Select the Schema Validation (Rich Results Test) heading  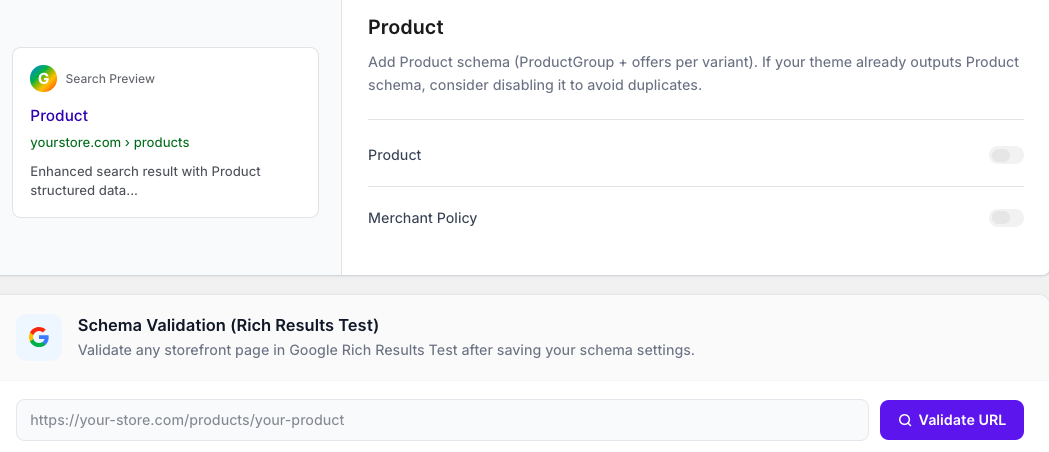point(228,326)
